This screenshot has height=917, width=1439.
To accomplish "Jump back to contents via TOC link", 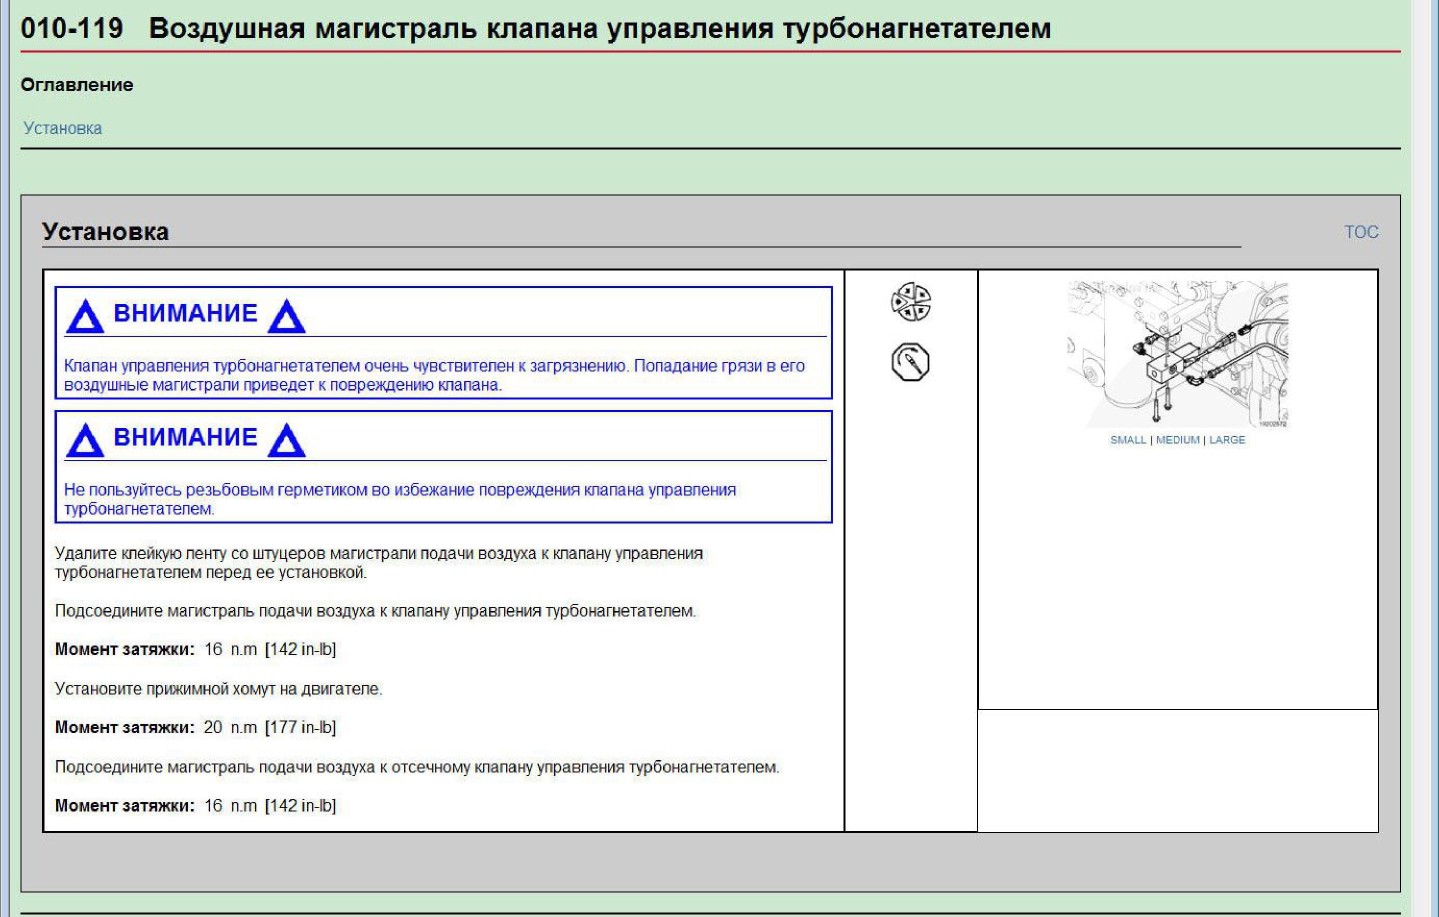I will pyautogui.click(x=1361, y=232).
